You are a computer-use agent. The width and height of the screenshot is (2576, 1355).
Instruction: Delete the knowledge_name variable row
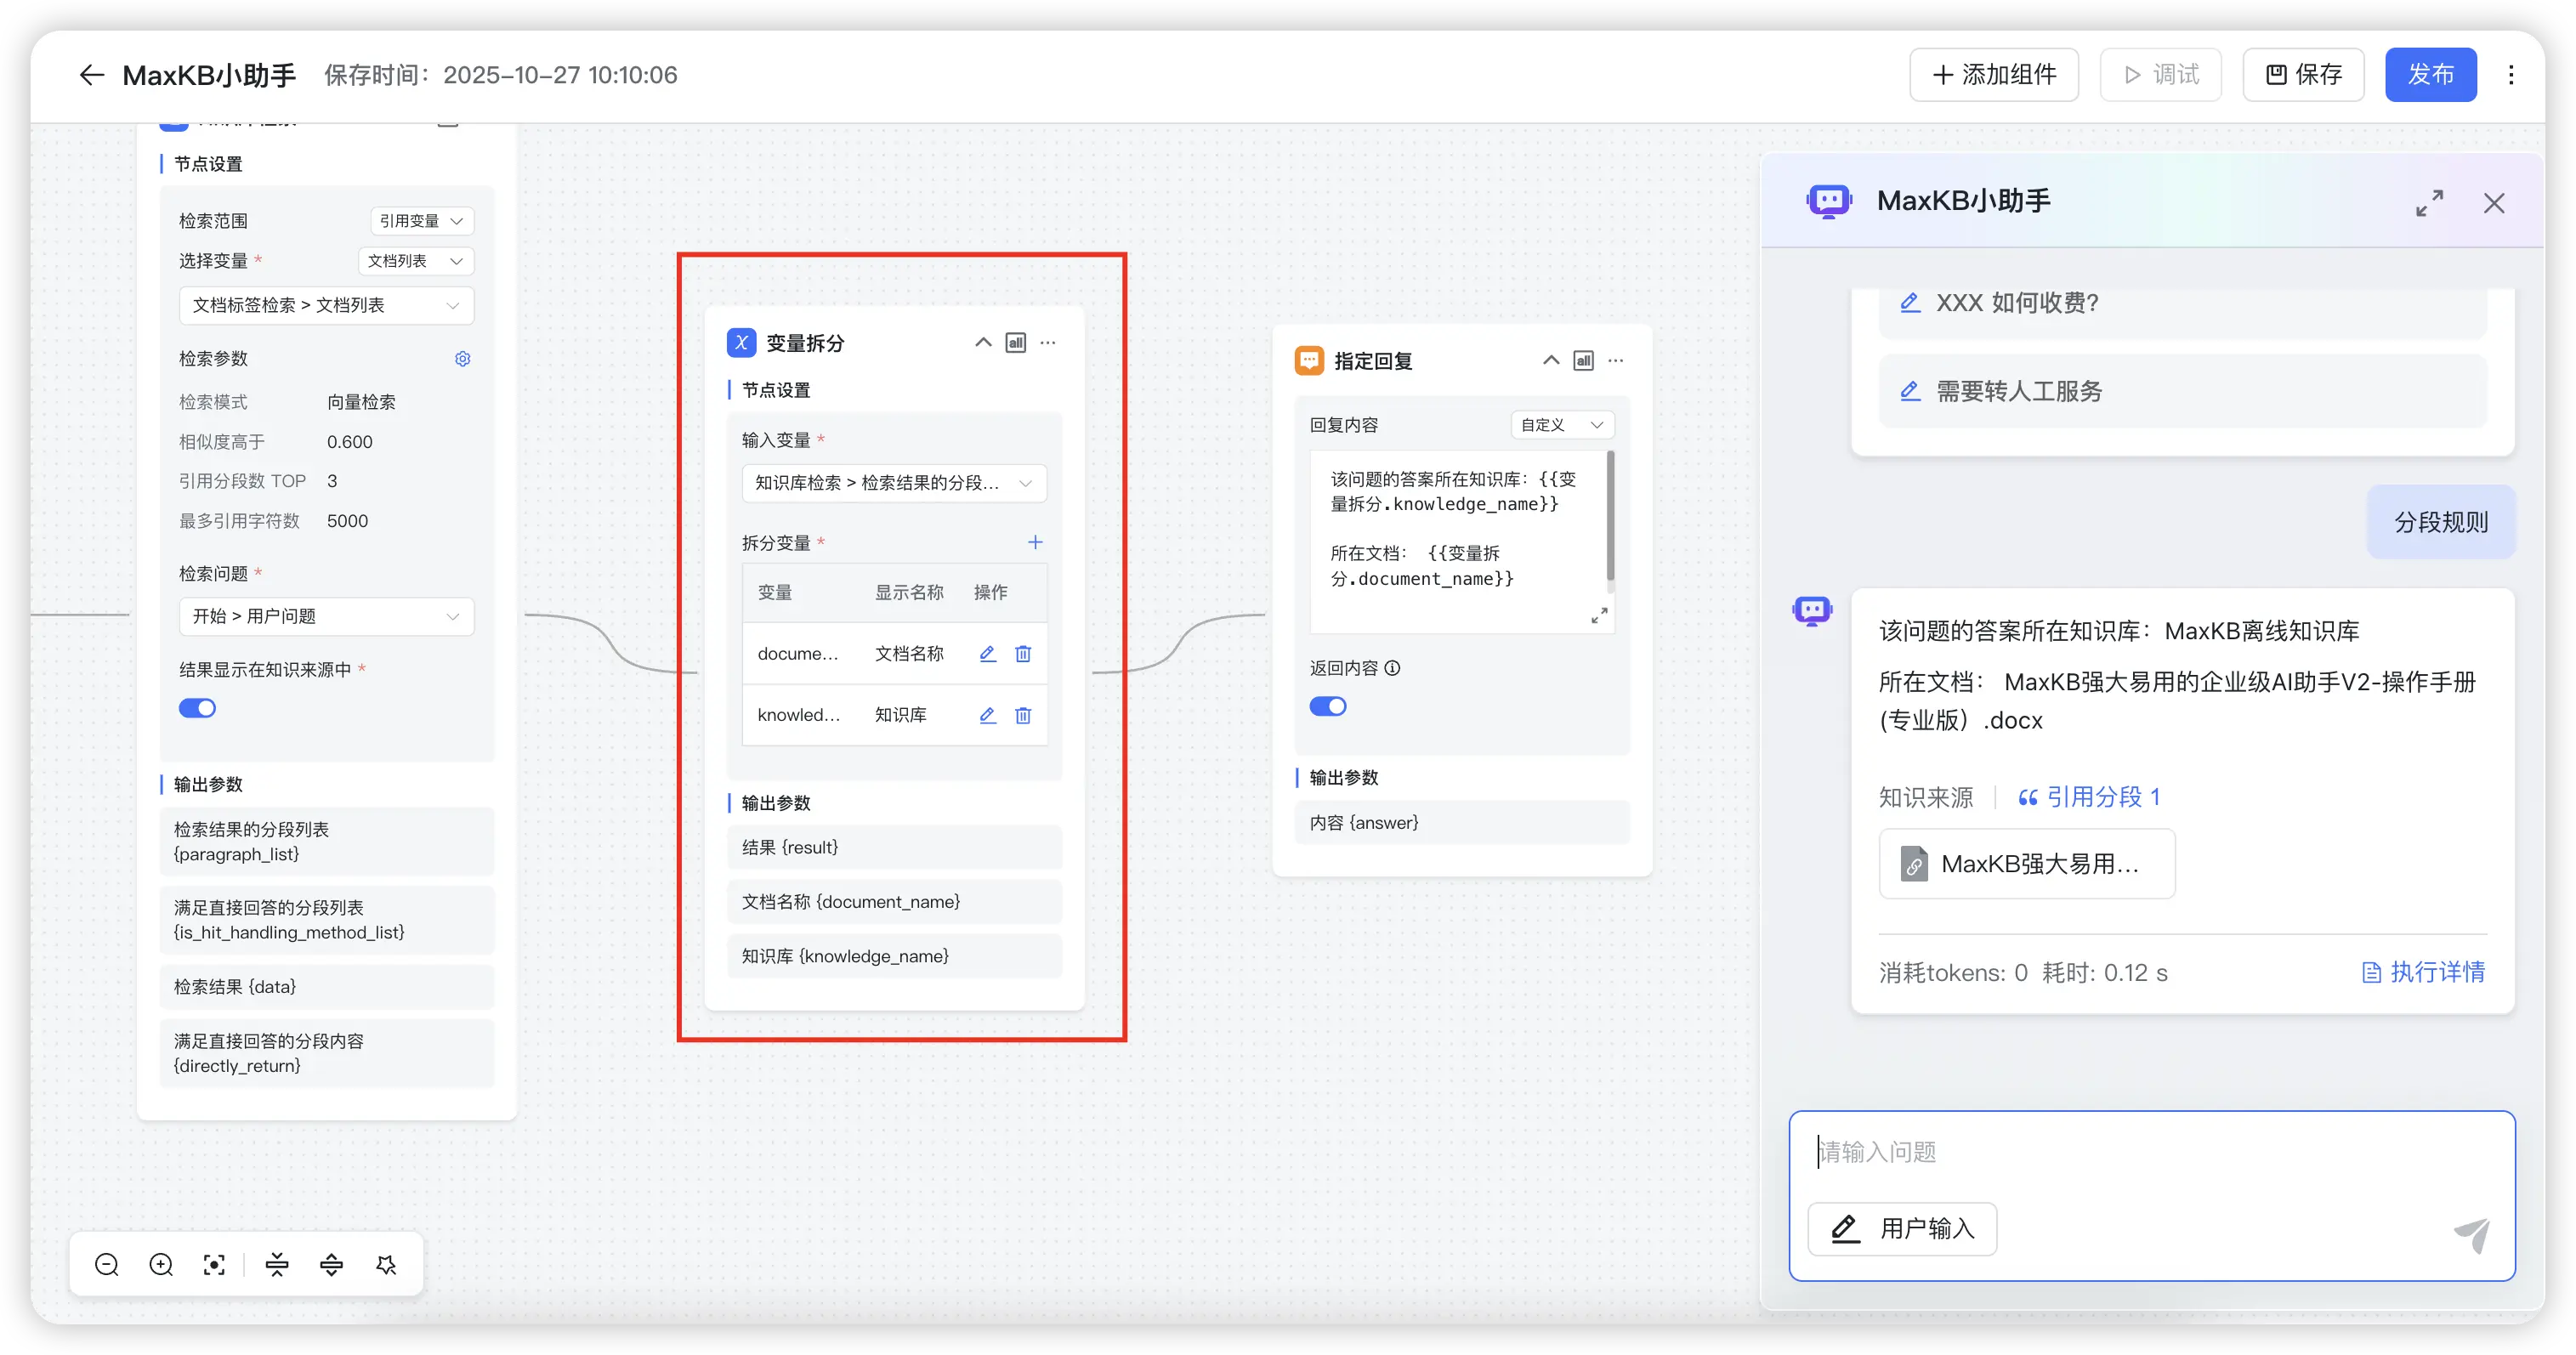(x=1023, y=715)
